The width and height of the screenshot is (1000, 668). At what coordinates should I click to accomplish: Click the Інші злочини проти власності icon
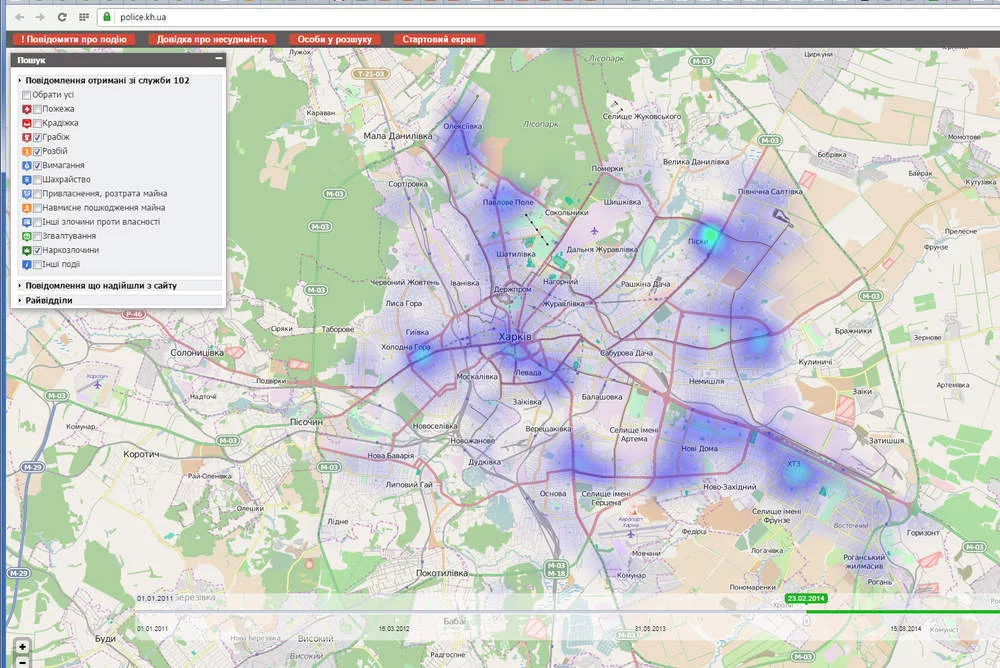click(x=27, y=222)
